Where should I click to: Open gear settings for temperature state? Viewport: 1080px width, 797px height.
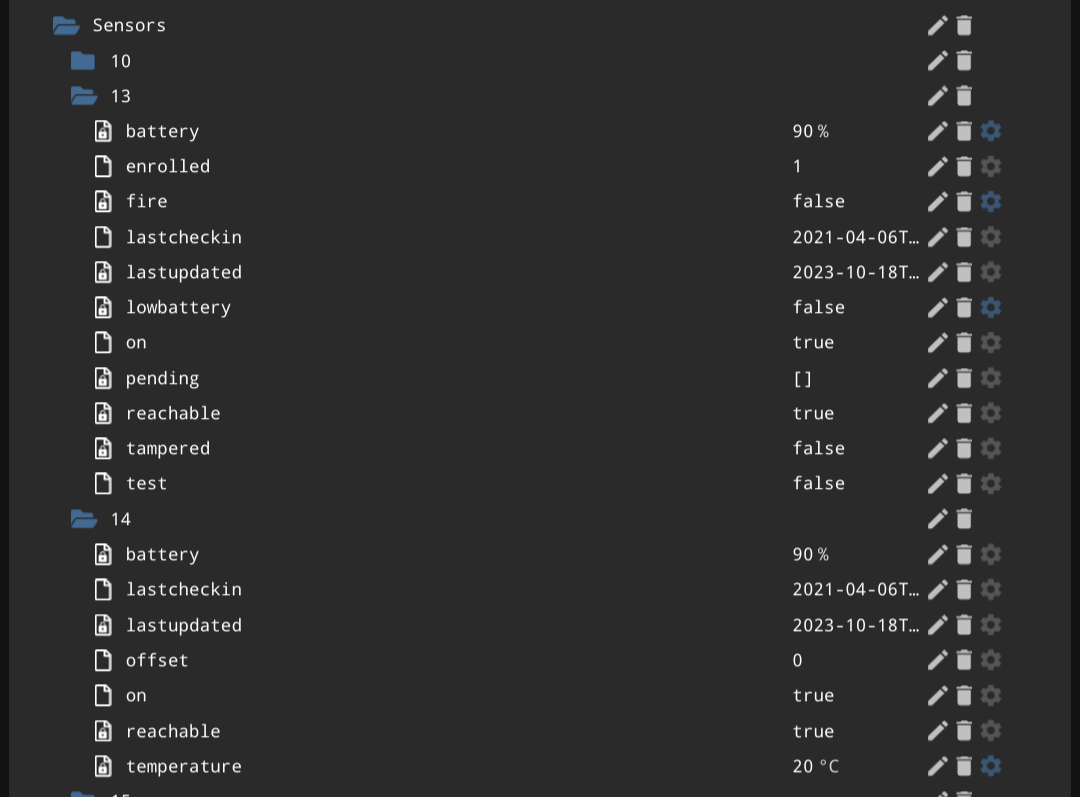[990, 766]
